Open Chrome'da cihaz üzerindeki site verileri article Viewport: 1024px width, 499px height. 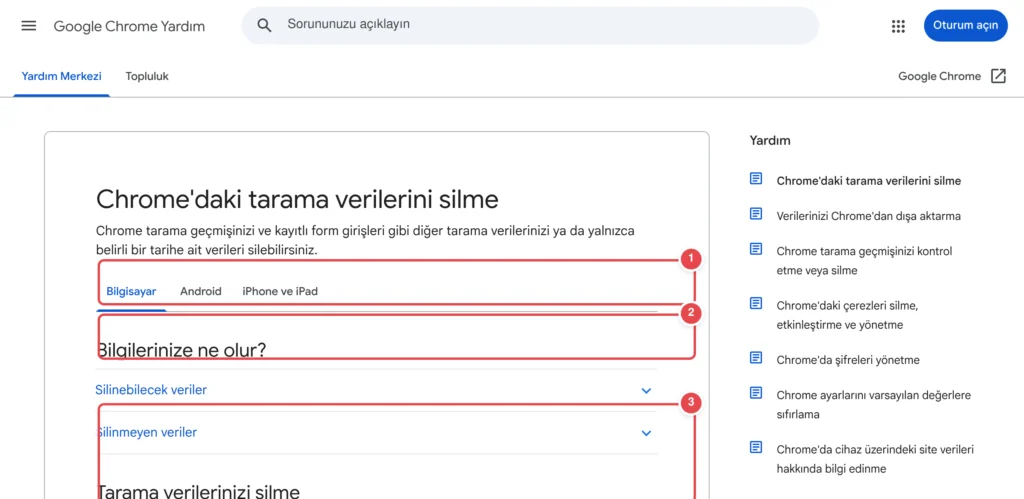pyautogui.click(x=875, y=459)
